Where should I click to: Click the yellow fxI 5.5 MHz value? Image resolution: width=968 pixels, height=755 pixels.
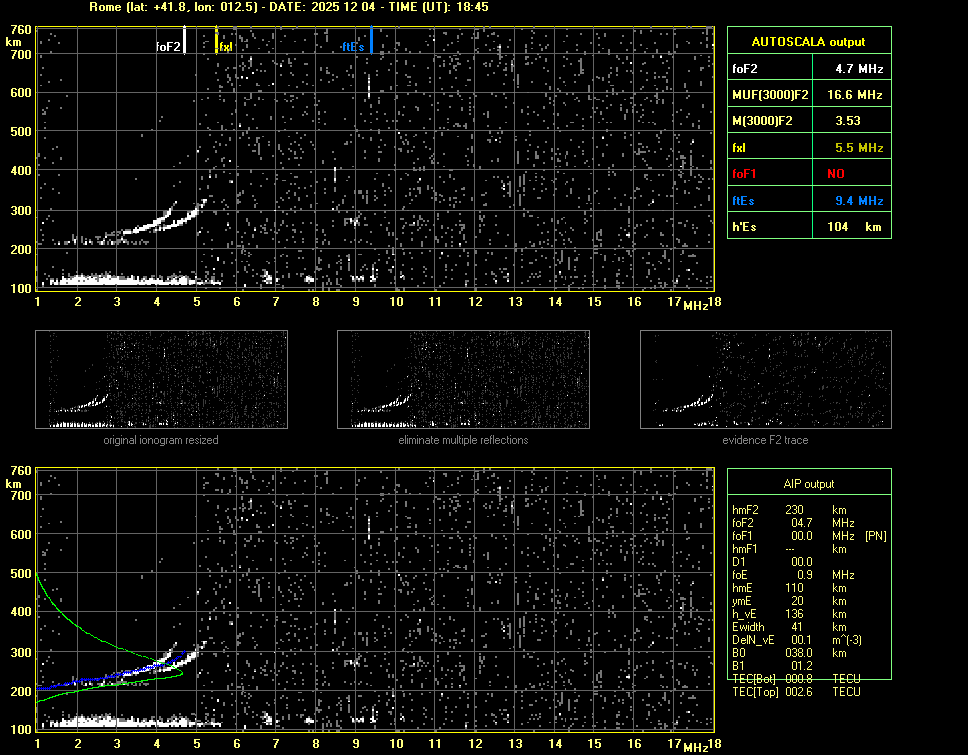[x=858, y=148]
